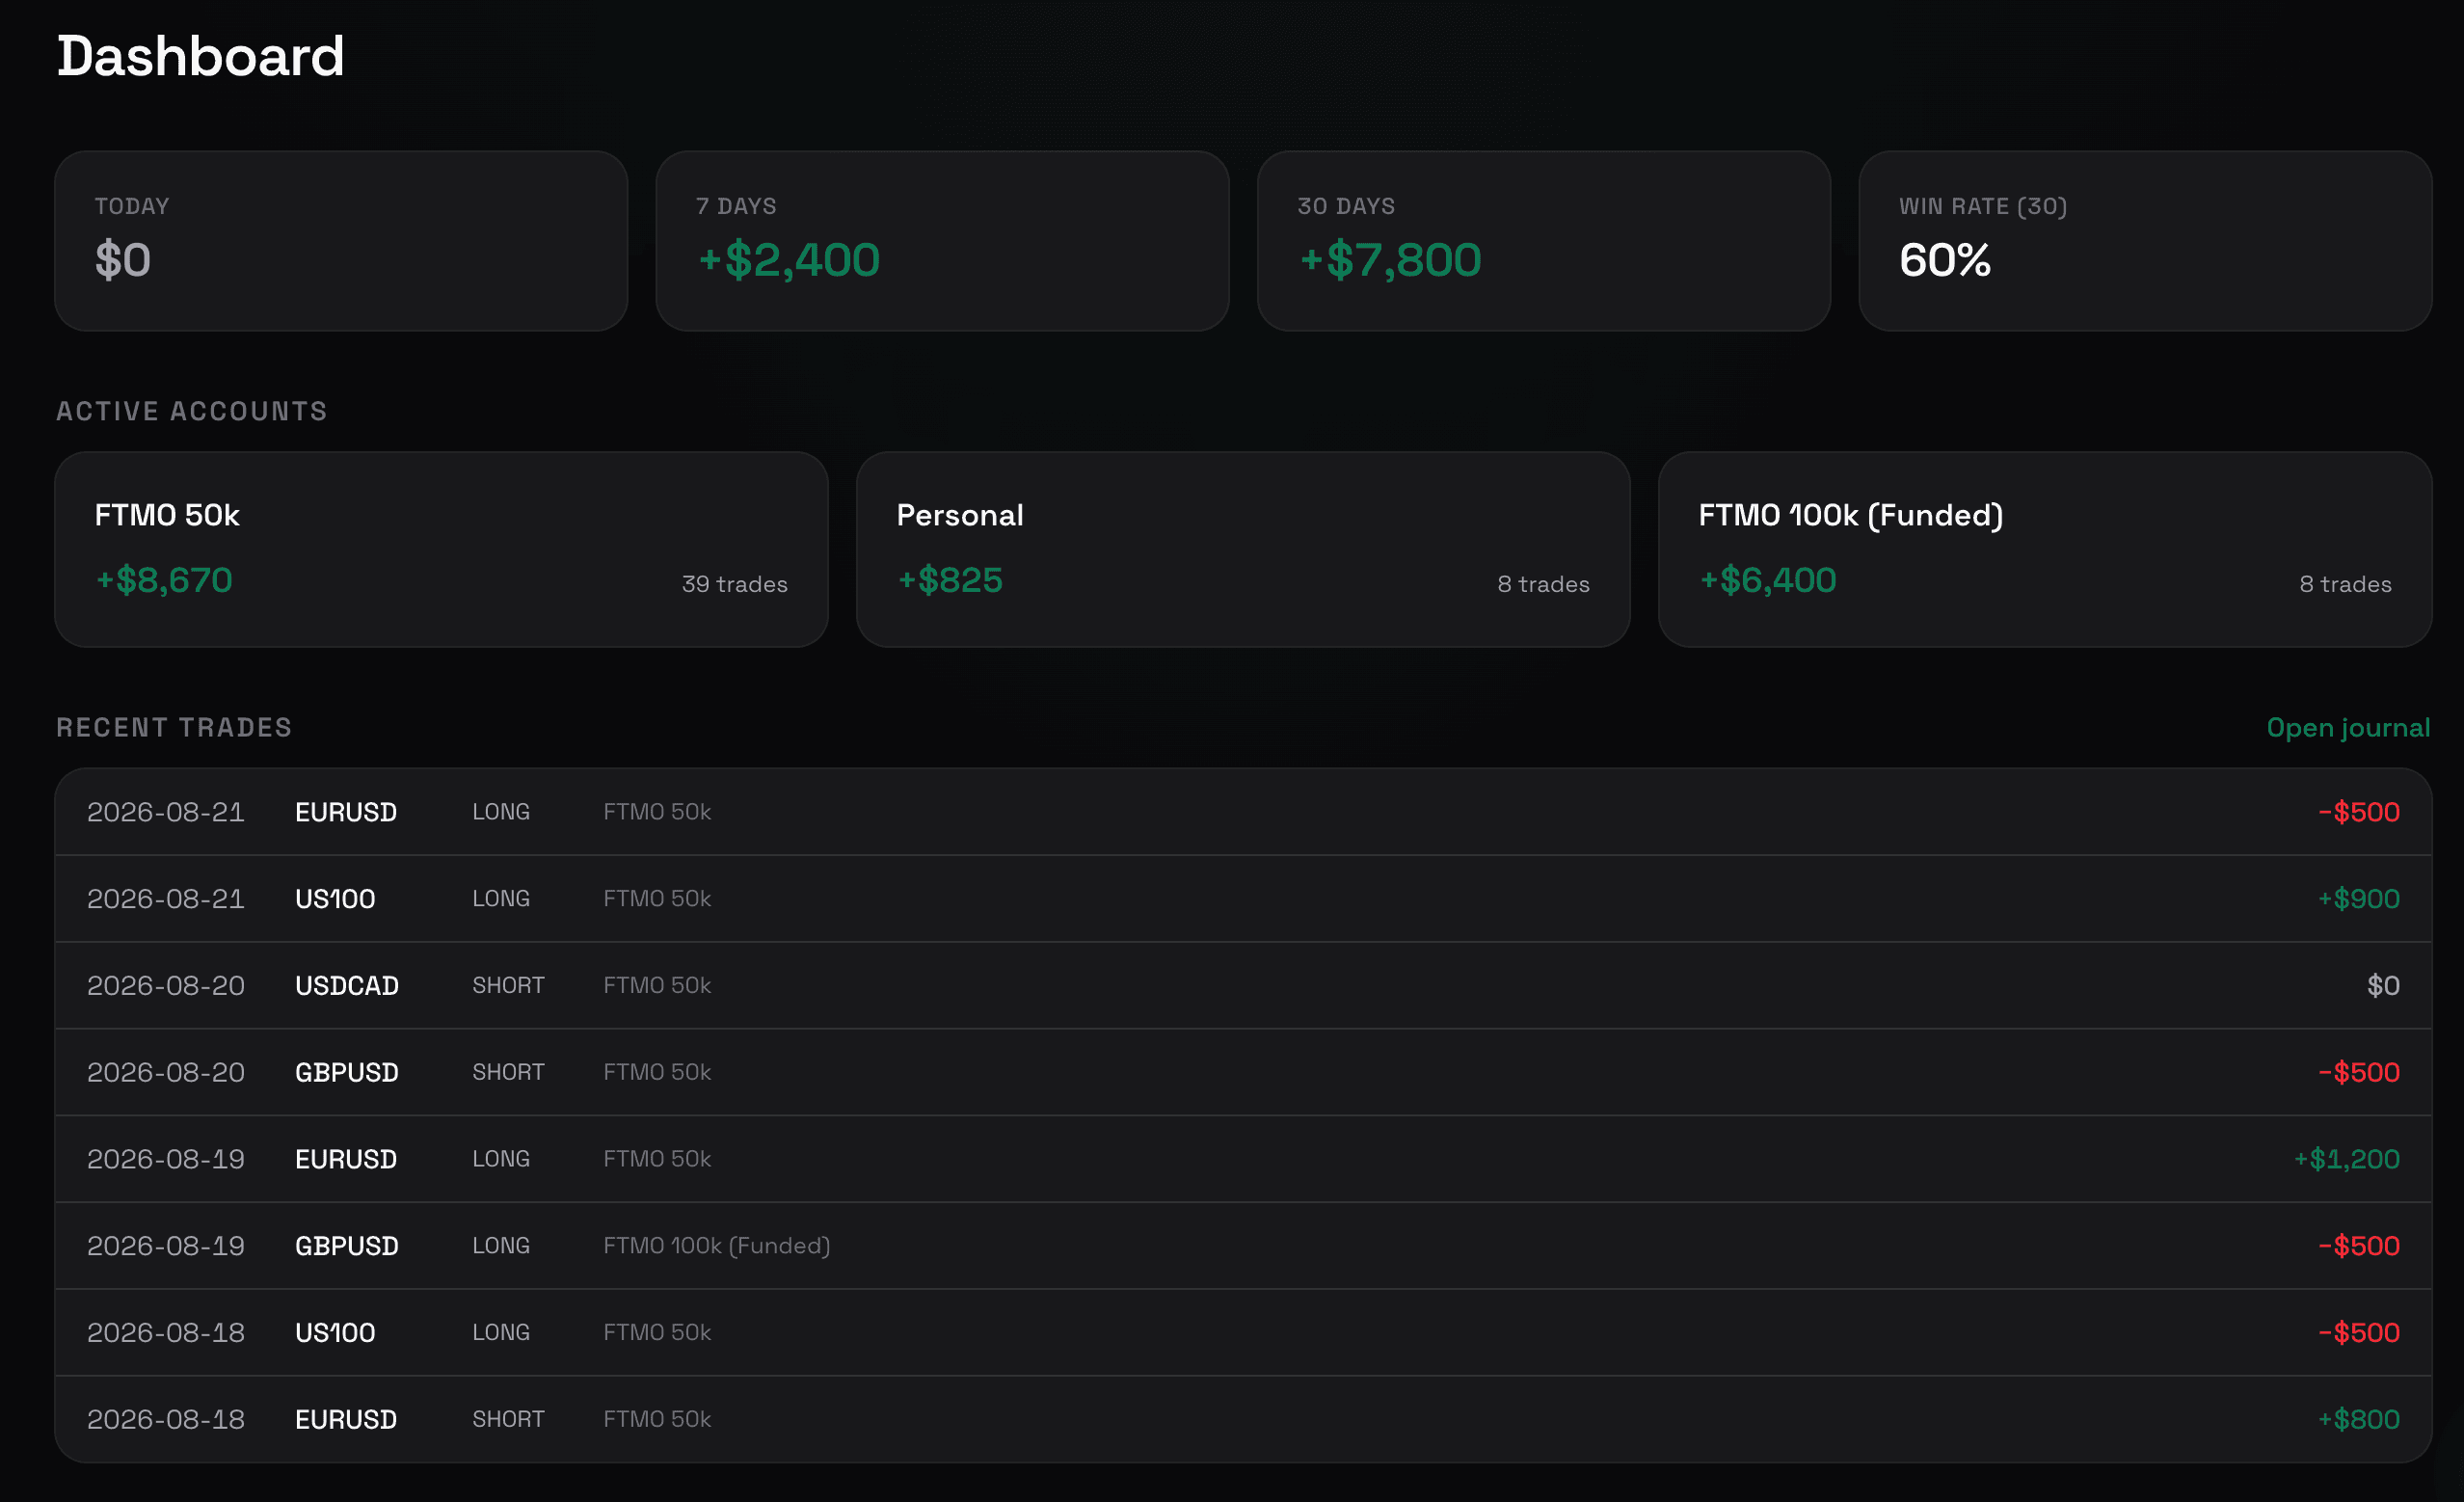Open the Personal account card
2464x1502 pixels.
1243,549
